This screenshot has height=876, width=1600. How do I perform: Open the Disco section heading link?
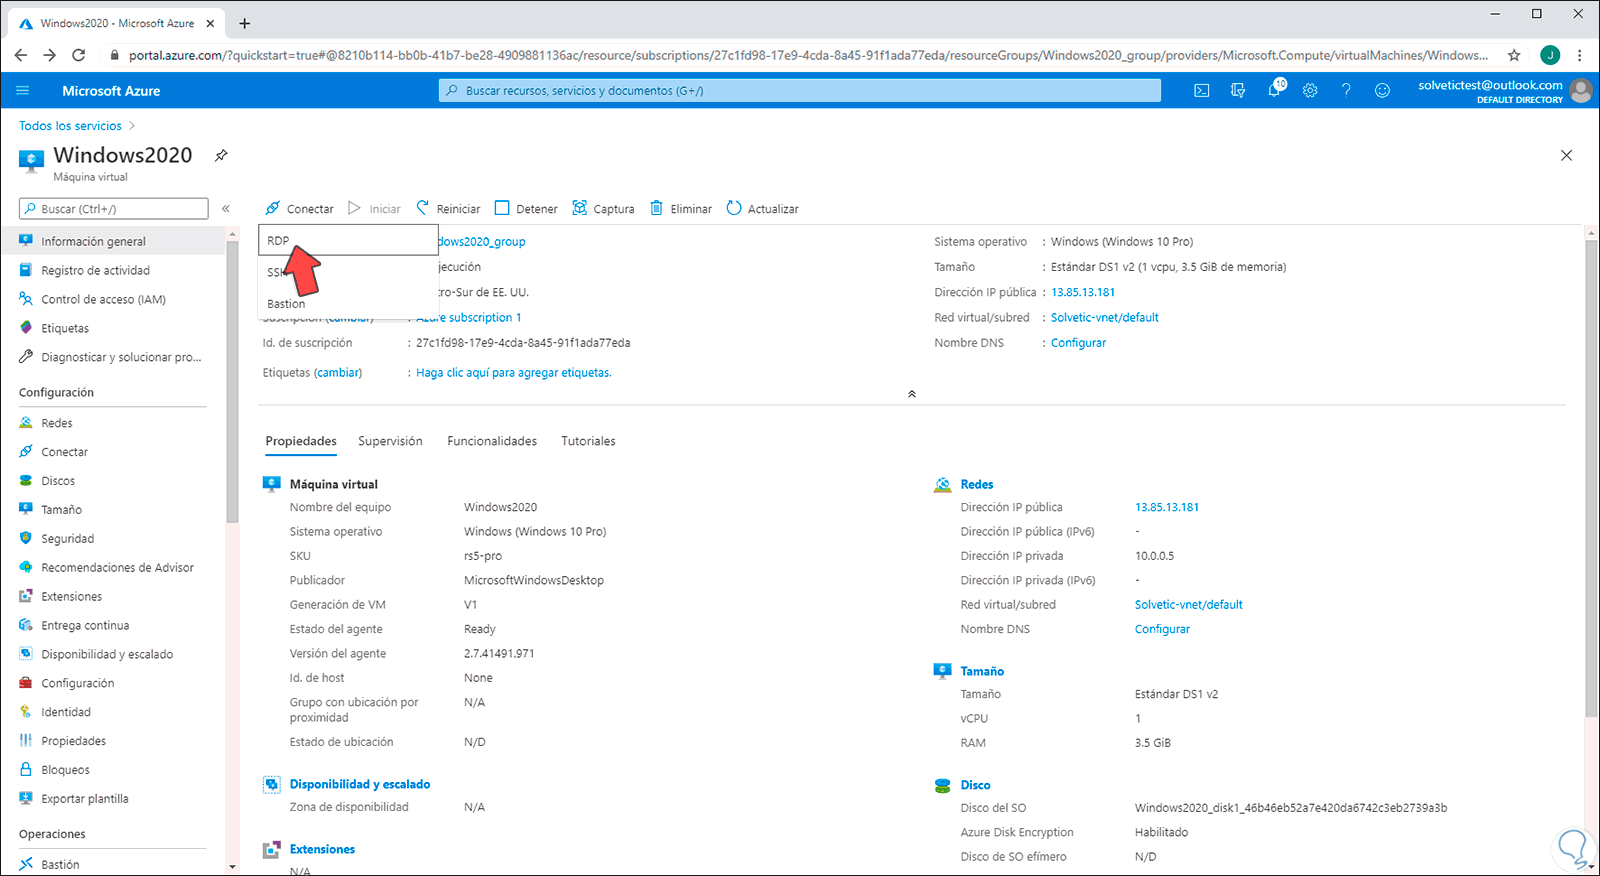tap(975, 786)
